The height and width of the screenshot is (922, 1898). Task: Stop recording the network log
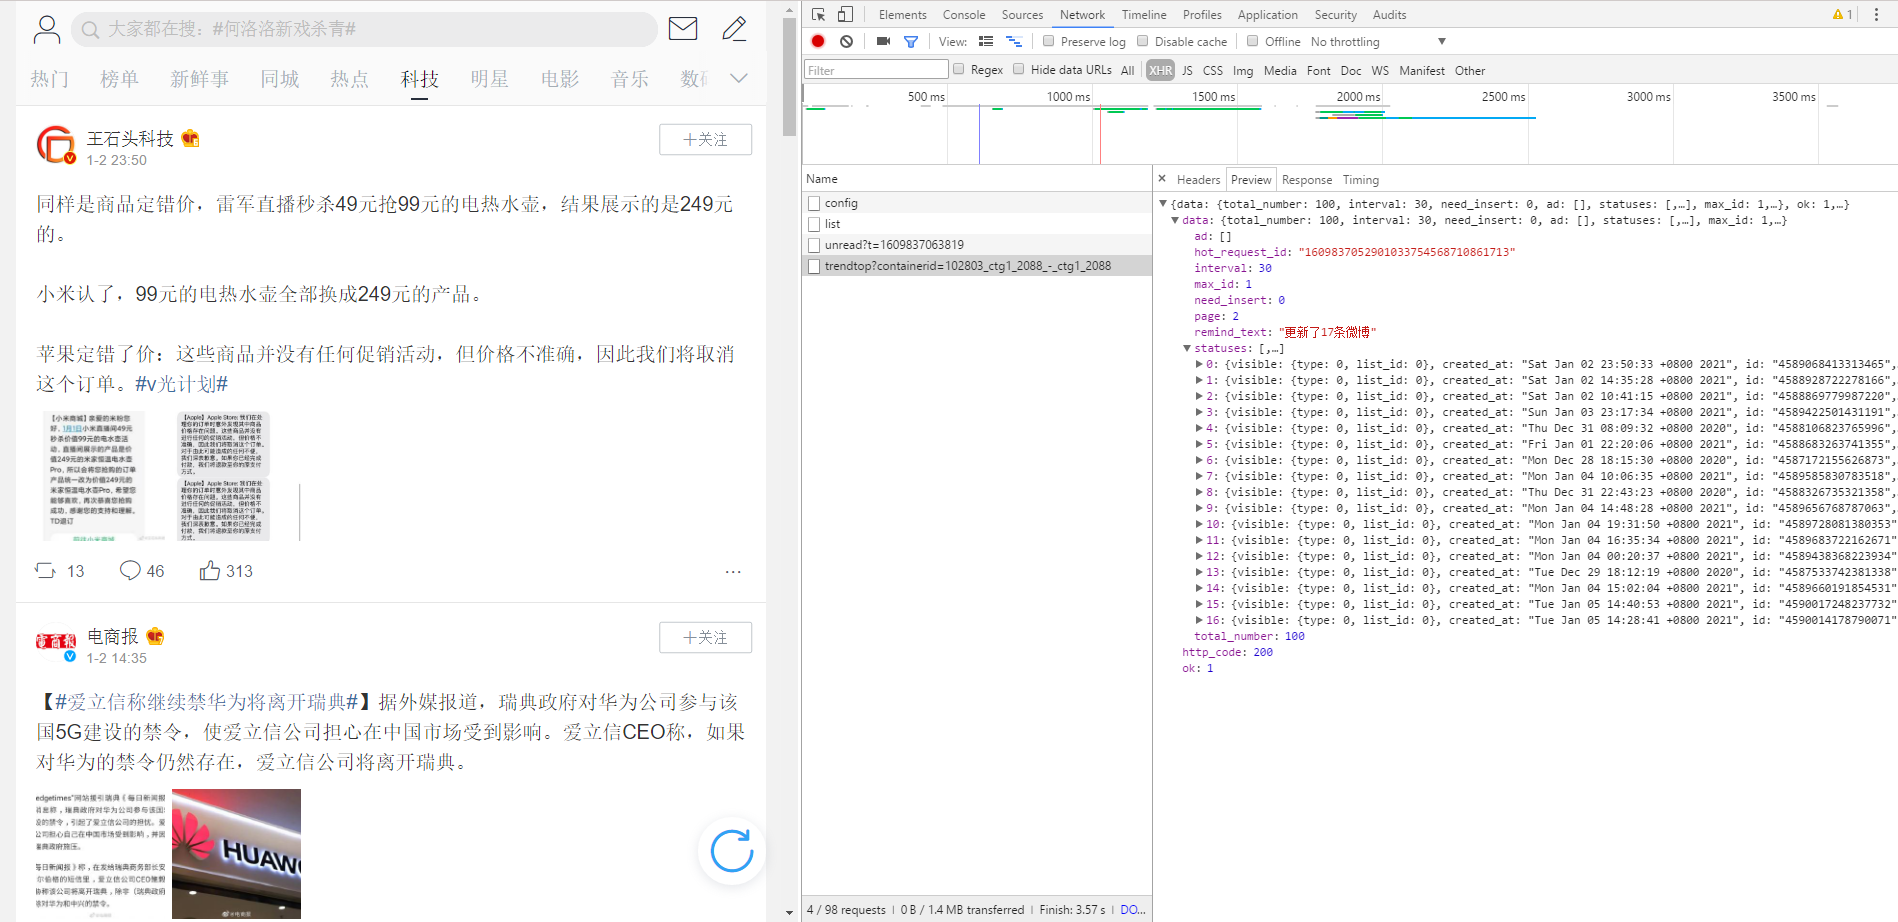click(x=818, y=41)
